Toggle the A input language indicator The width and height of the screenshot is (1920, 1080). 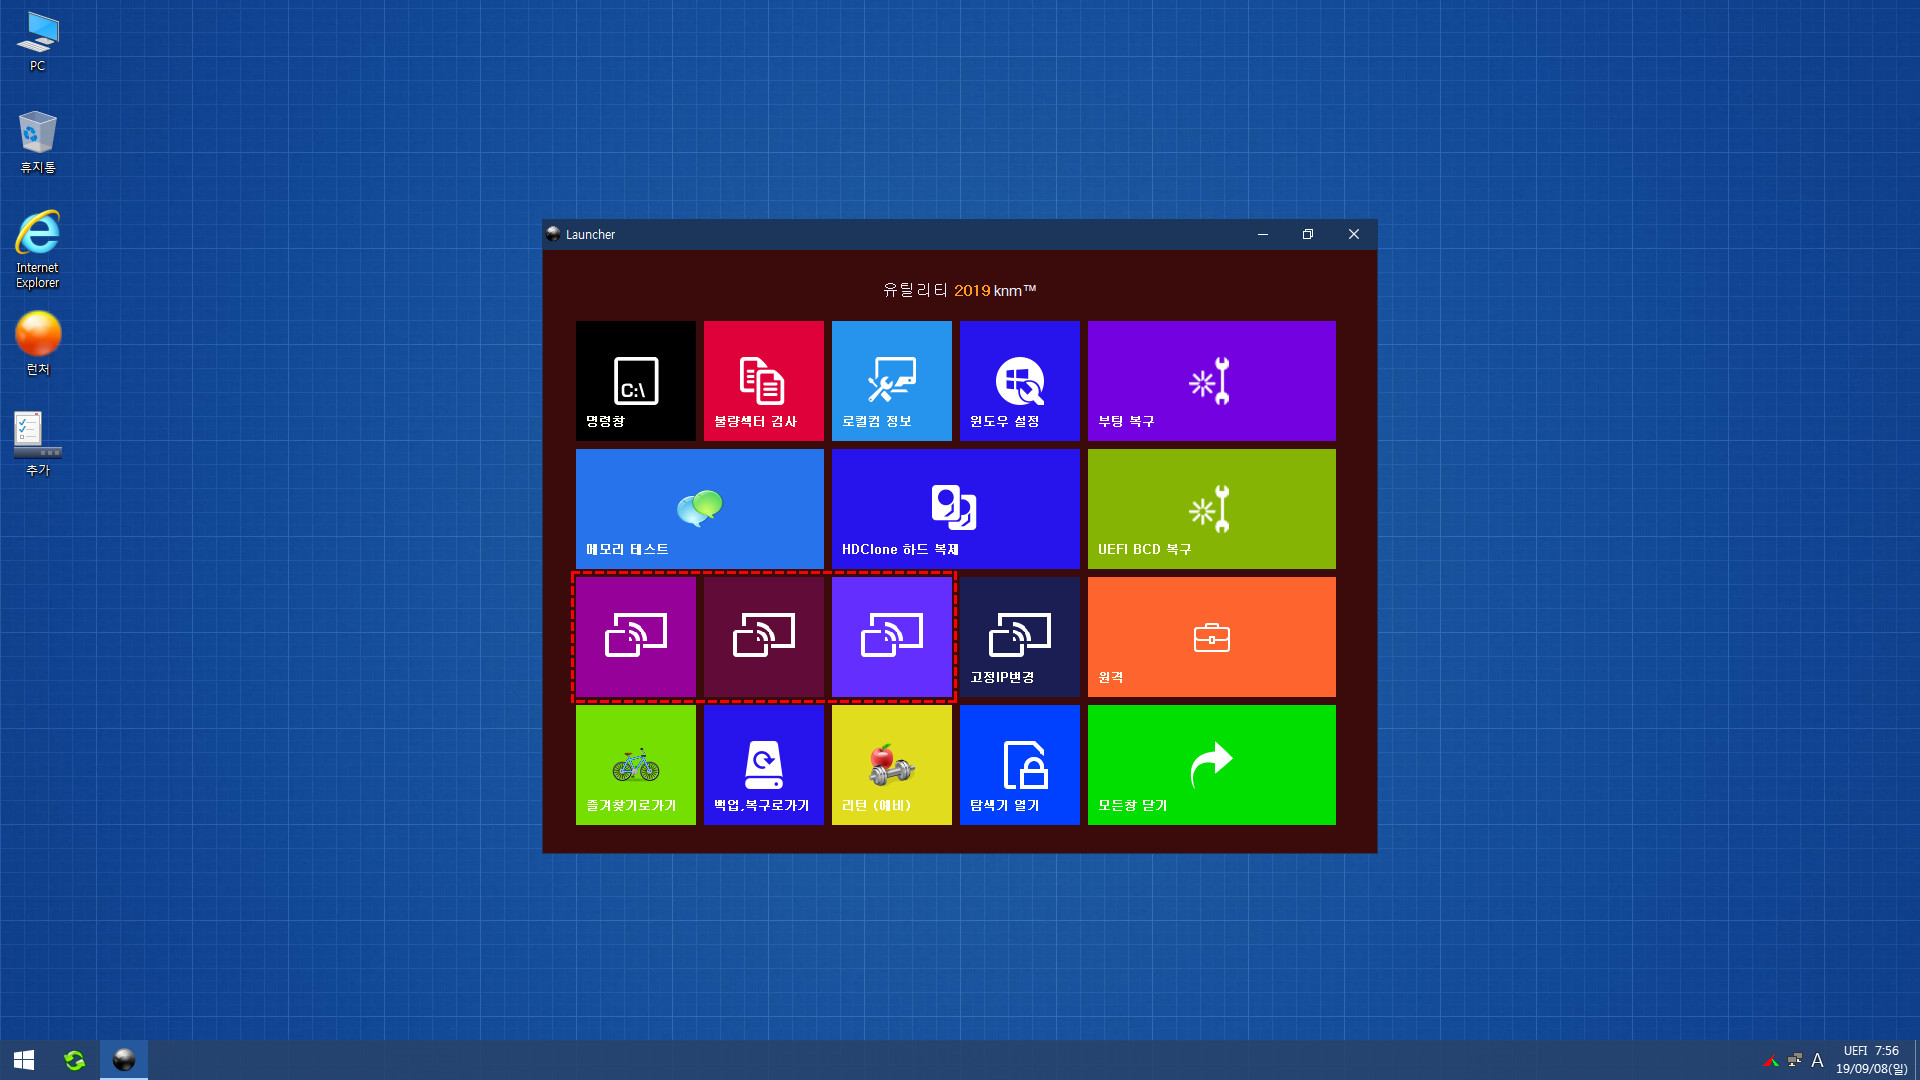pos(1817,1060)
